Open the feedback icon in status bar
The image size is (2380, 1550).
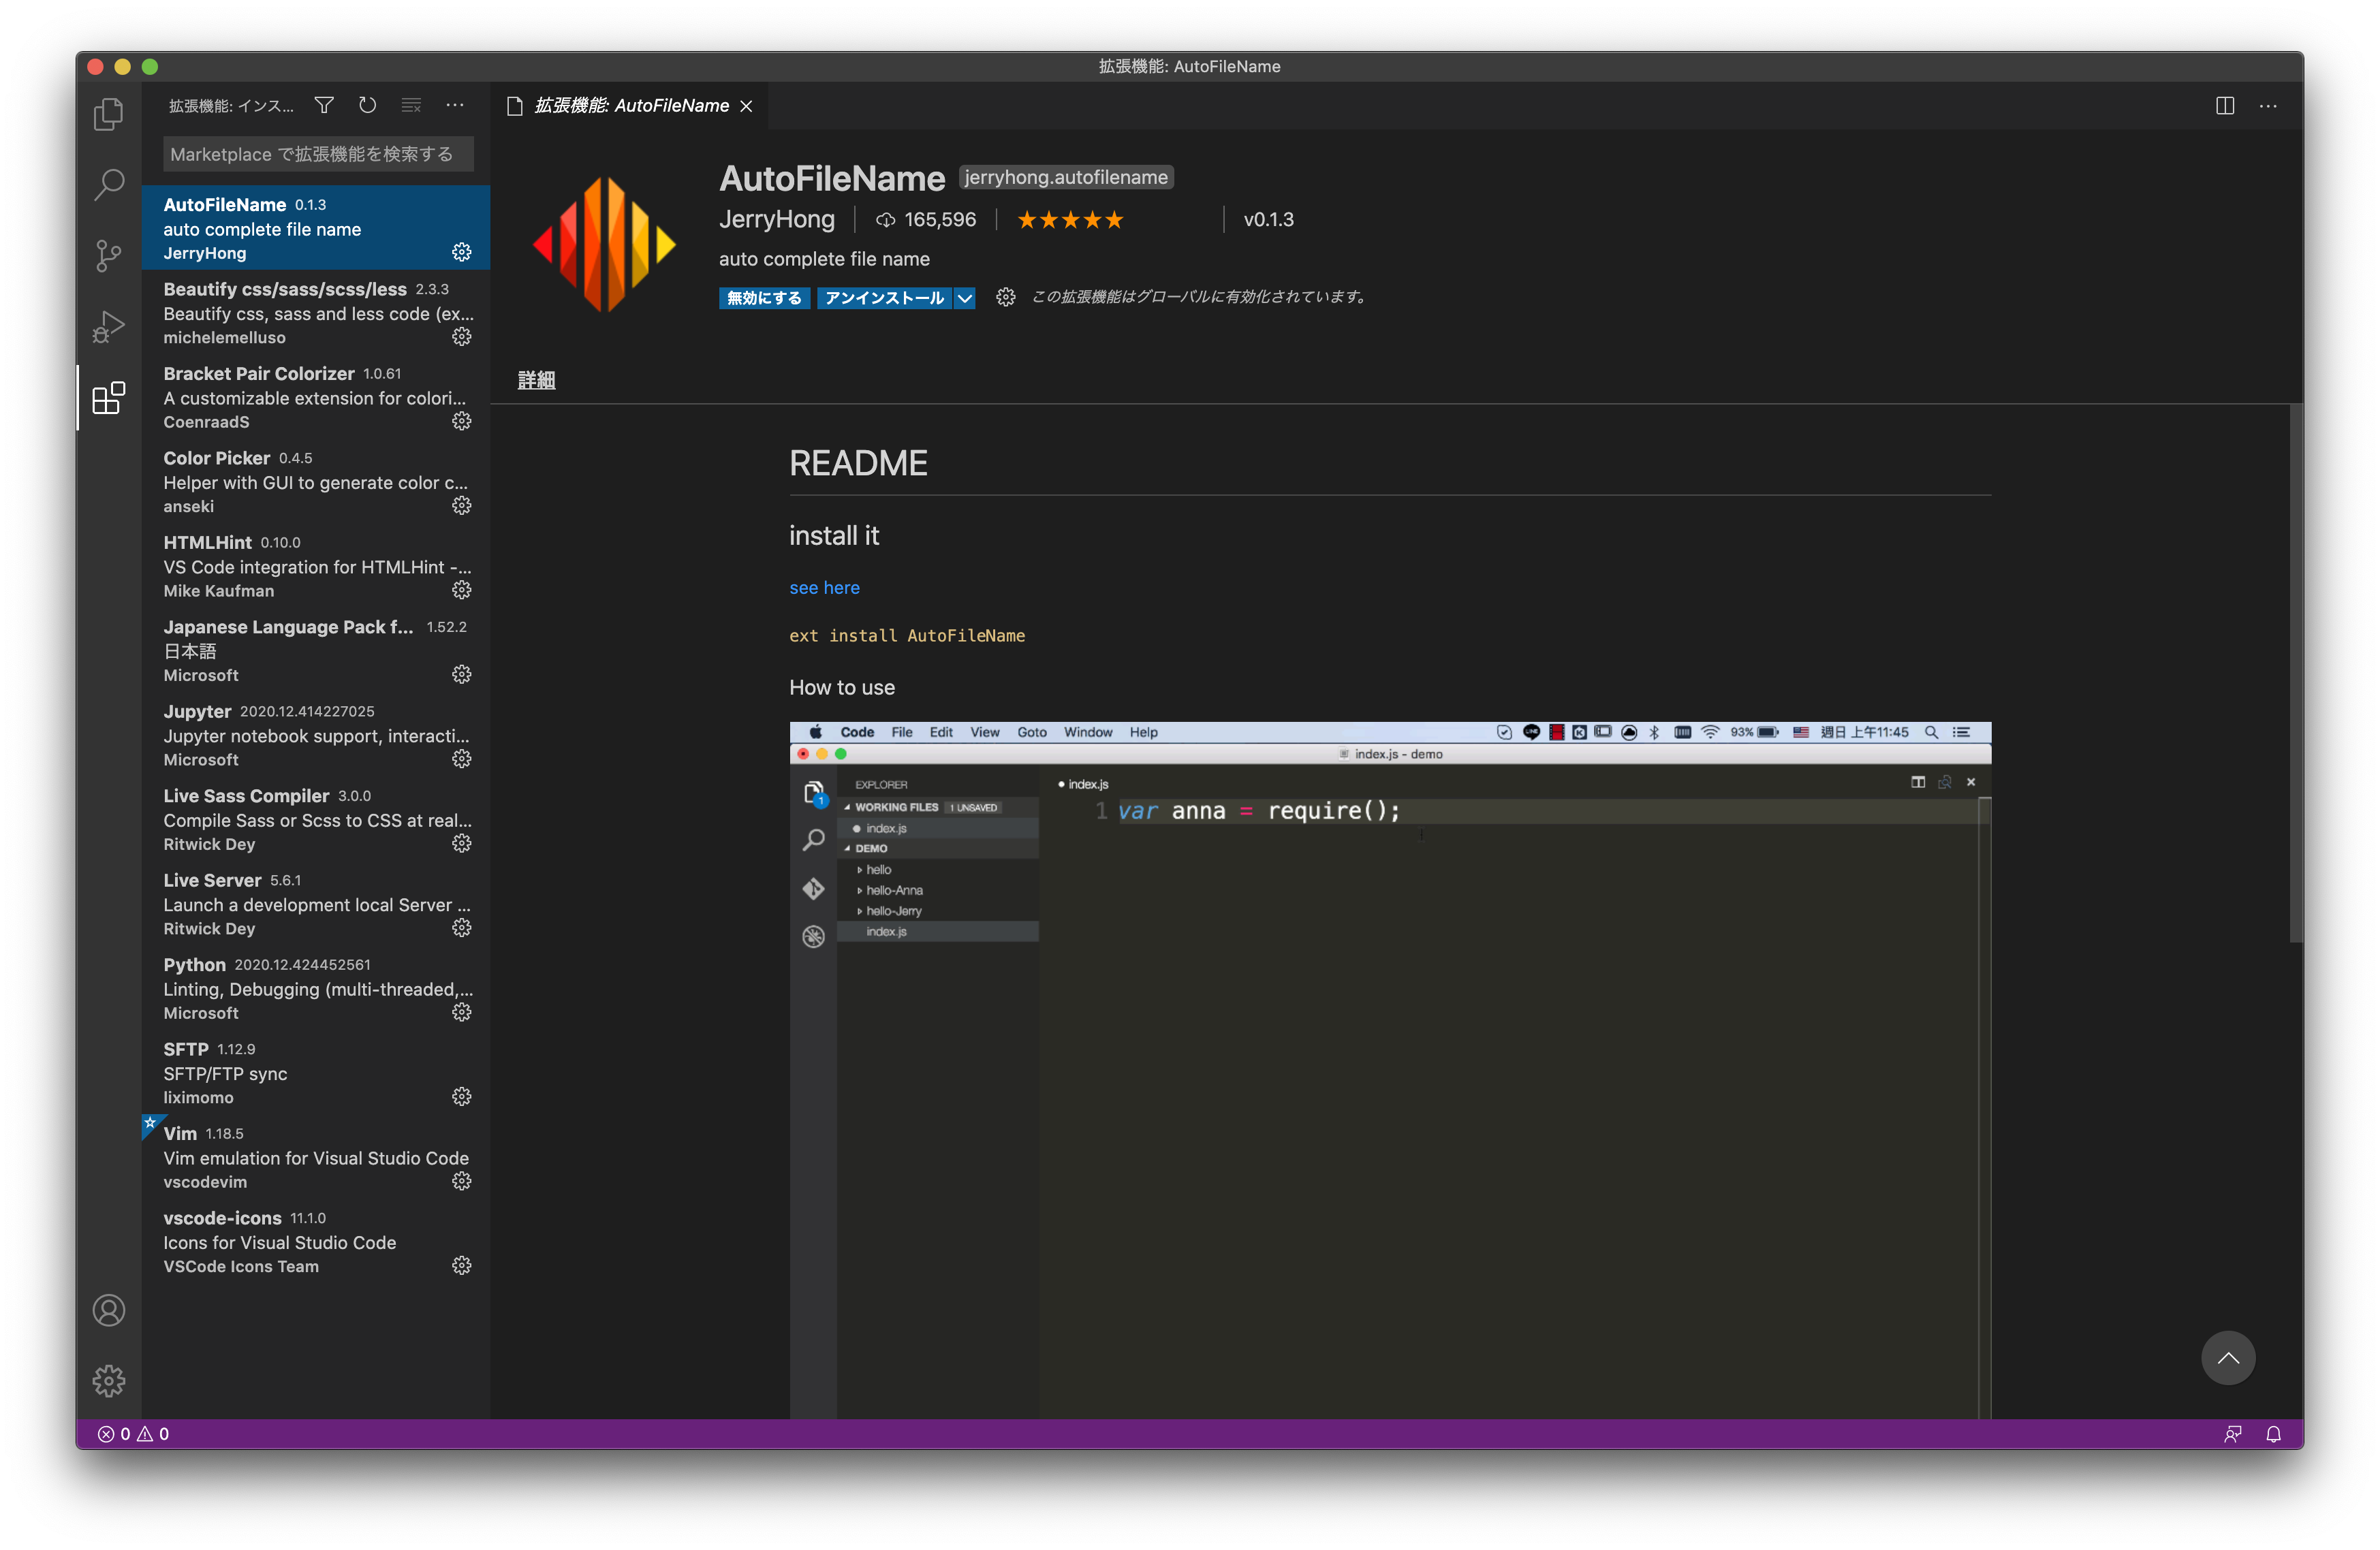pos(2233,1434)
